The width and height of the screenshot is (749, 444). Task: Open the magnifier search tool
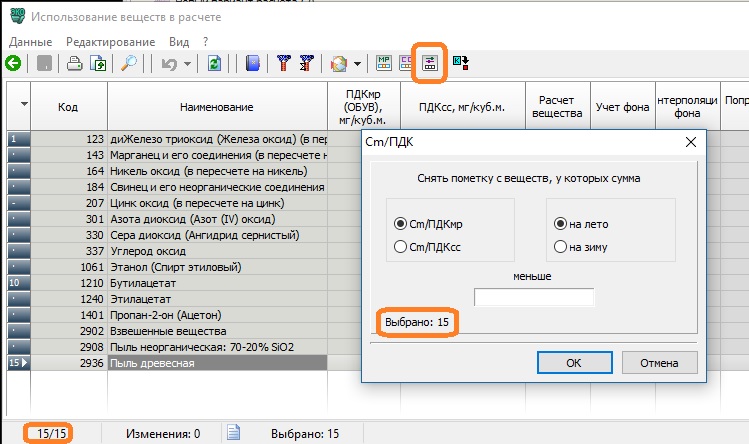tap(129, 63)
